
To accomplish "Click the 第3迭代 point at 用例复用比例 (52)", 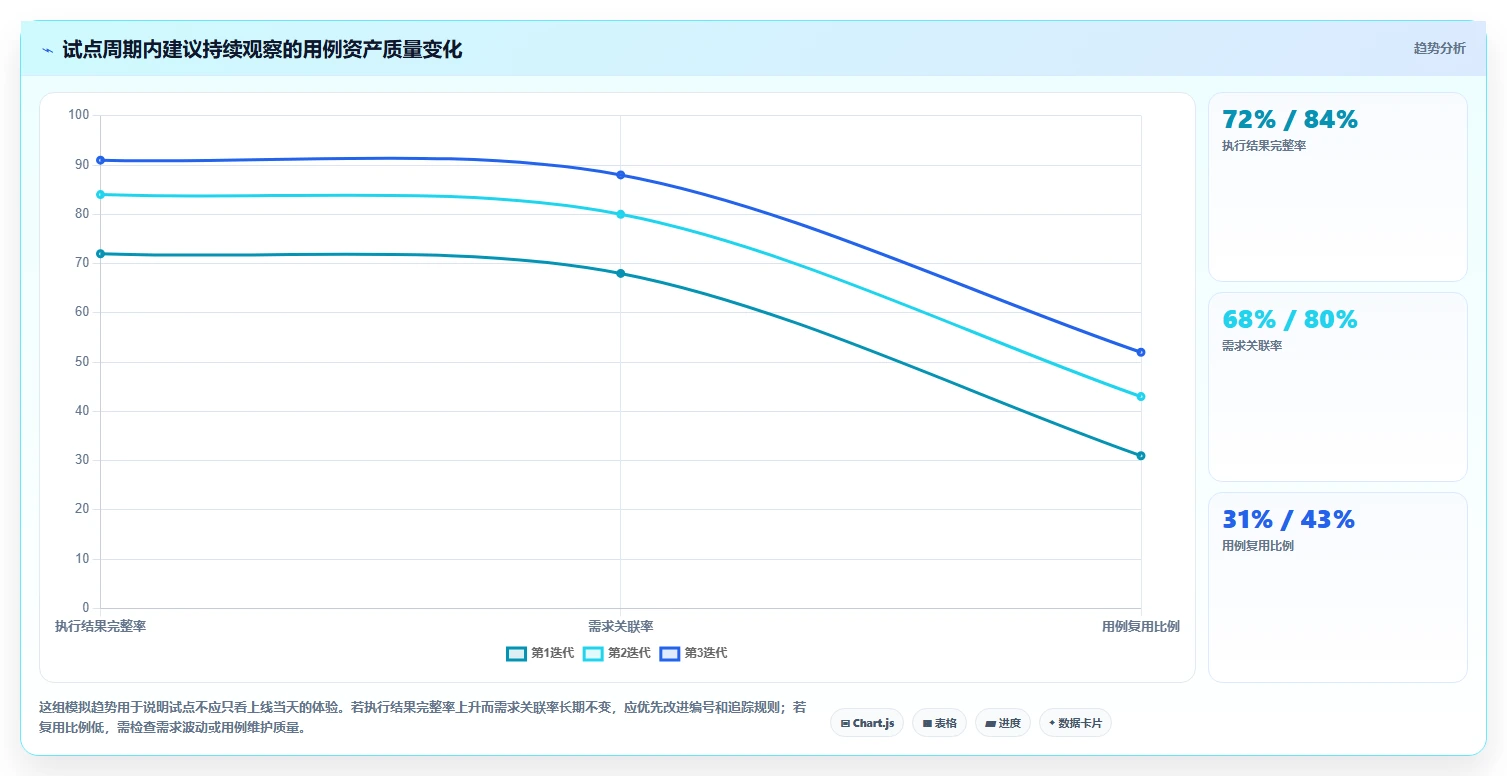I will 1141,352.
